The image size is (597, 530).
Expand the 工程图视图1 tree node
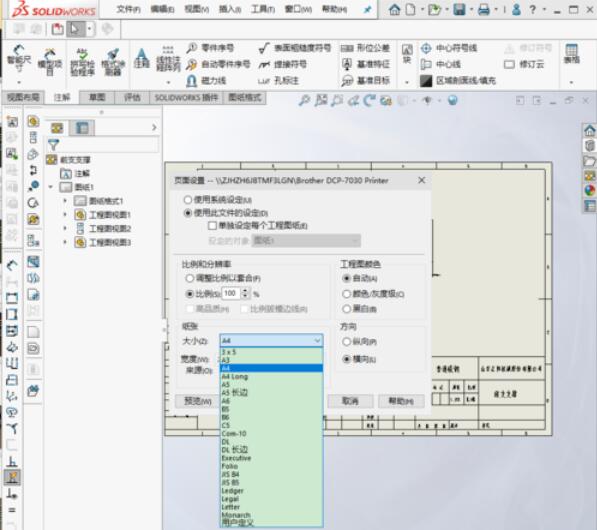click(x=65, y=215)
